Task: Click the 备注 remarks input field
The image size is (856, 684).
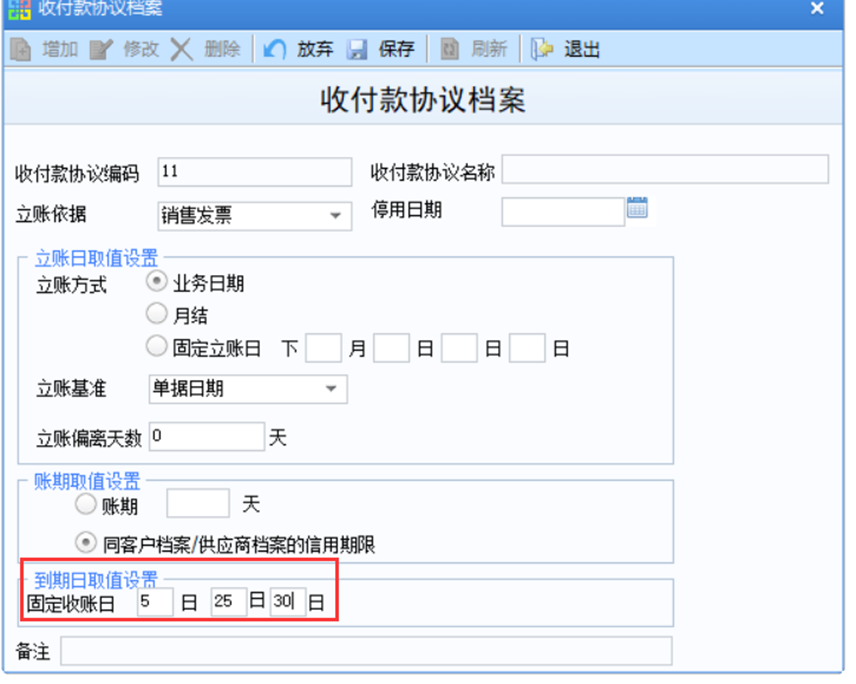Action: [366, 651]
